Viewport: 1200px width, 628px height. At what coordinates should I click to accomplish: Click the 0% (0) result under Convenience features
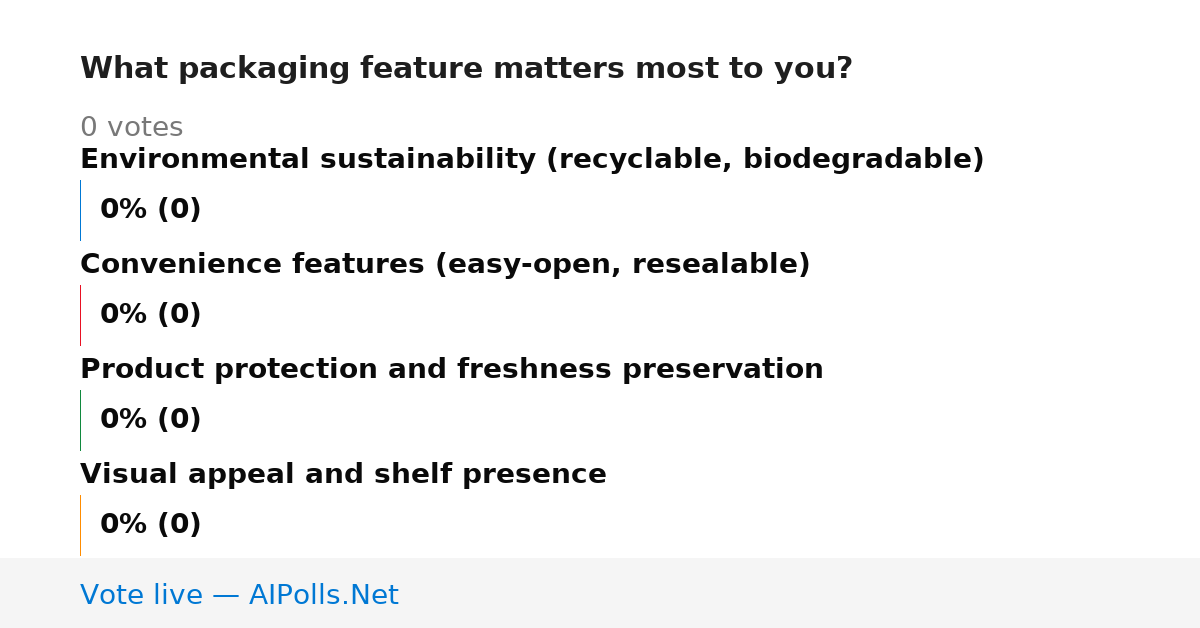(151, 315)
